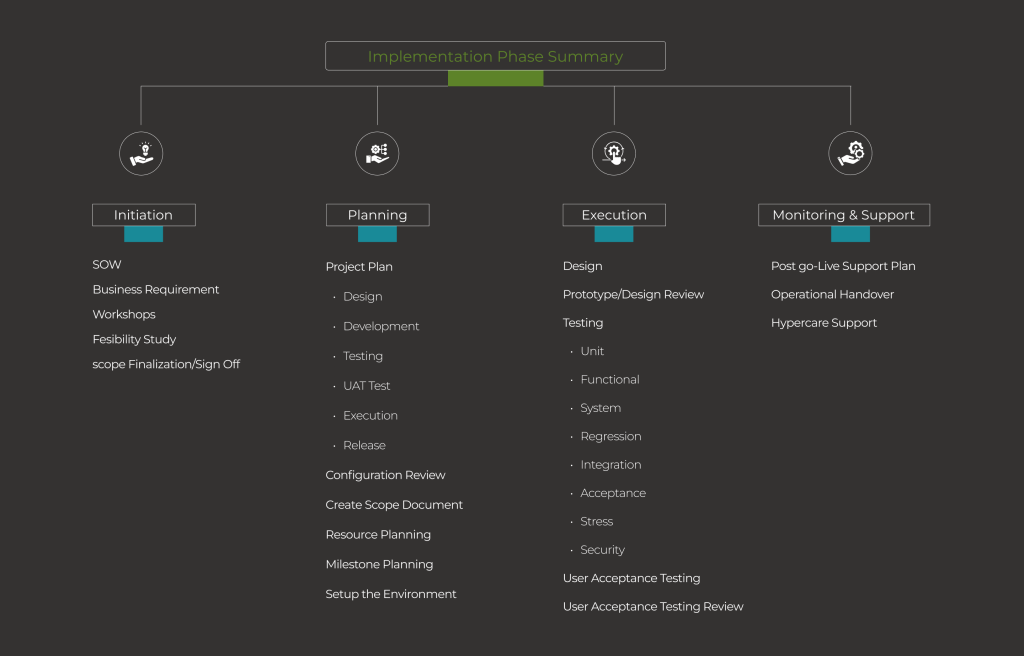Click the teal accent bar under Execution
The height and width of the screenshot is (656, 1024).
(x=613, y=233)
